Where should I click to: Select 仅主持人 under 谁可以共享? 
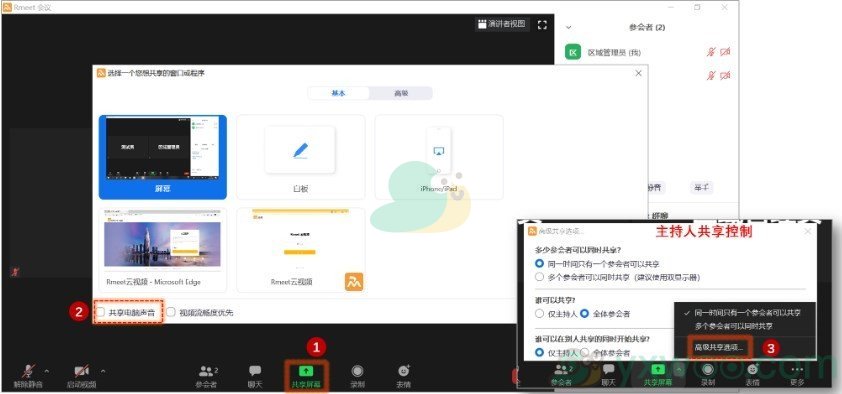pyautogui.click(x=540, y=313)
